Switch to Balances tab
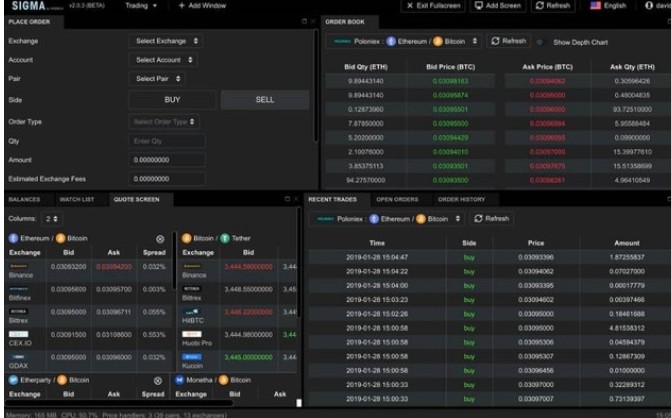The height and width of the screenshot is (418, 671). click(24, 199)
